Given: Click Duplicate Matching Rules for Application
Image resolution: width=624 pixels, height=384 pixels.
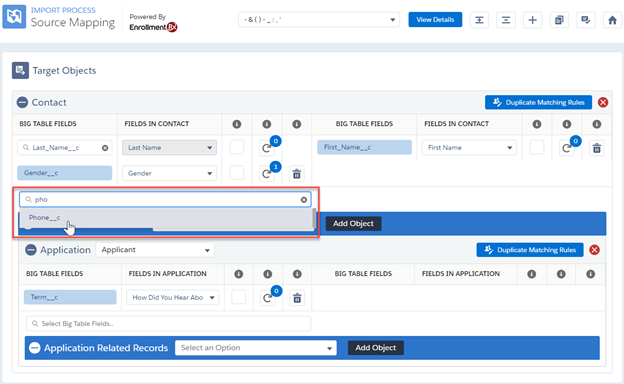Looking at the screenshot, I should (x=530, y=250).
